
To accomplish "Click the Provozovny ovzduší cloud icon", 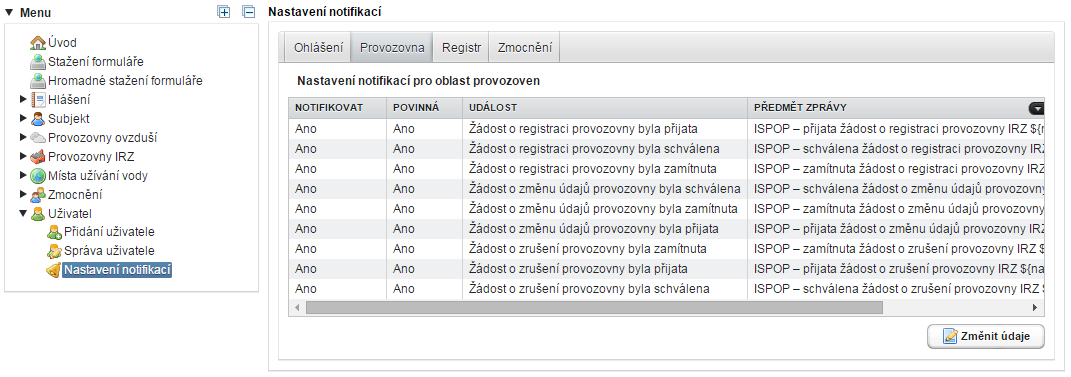I will click(38, 138).
